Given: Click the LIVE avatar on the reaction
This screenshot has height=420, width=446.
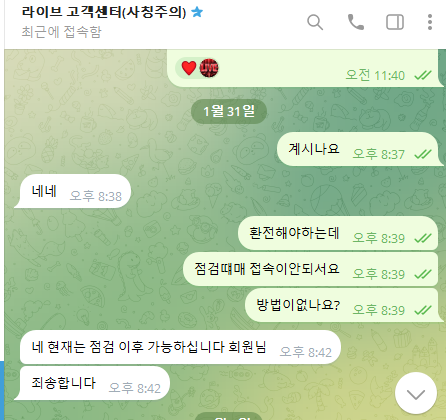Looking at the screenshot, I should click(209, 68).
